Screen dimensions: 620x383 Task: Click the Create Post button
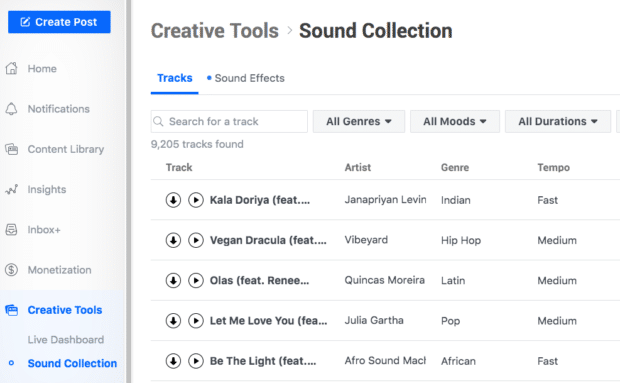tap(59, 22)
